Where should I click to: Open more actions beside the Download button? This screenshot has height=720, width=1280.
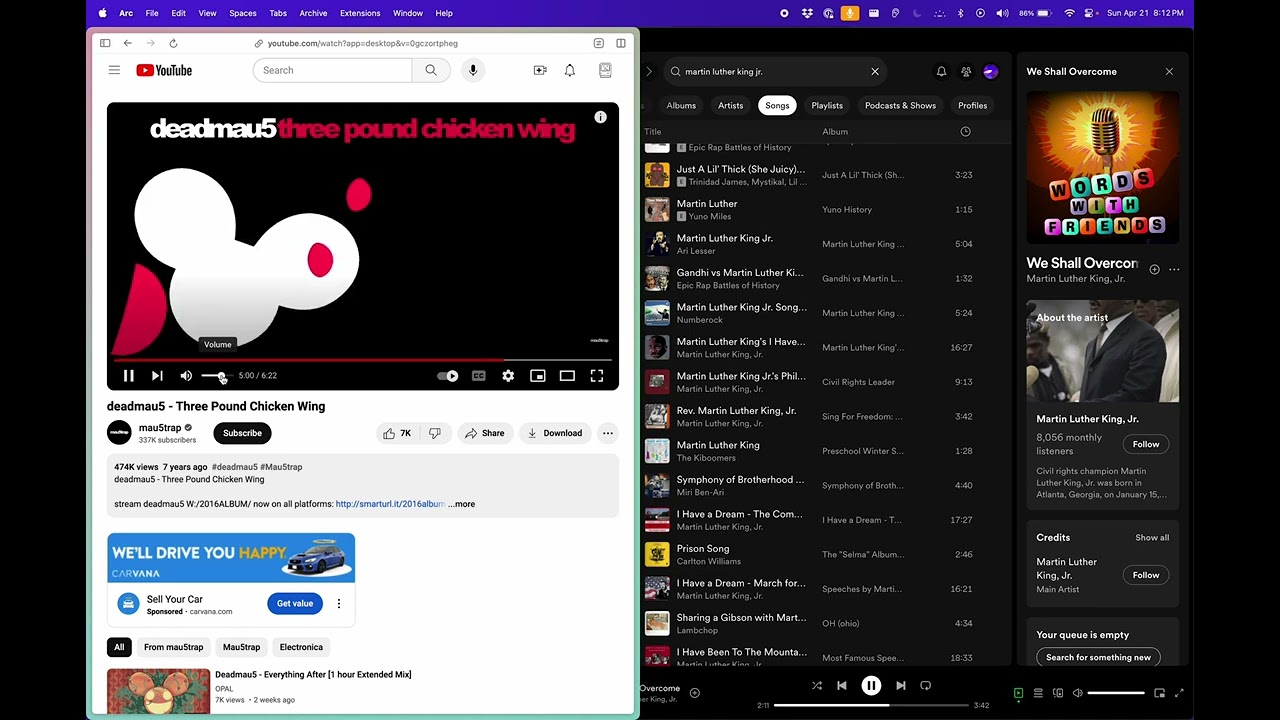(x=608, y=433)
